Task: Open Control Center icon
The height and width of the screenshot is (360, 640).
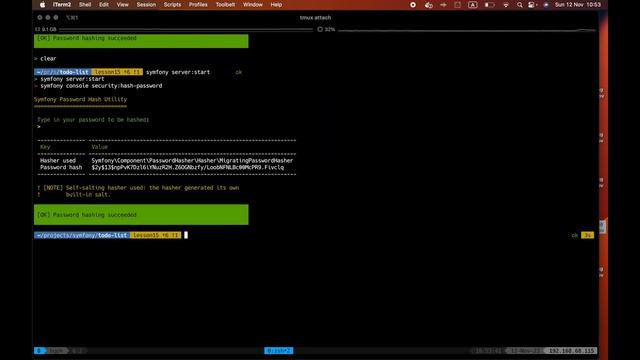Action: pyautogui.click(x=532, y=5)
